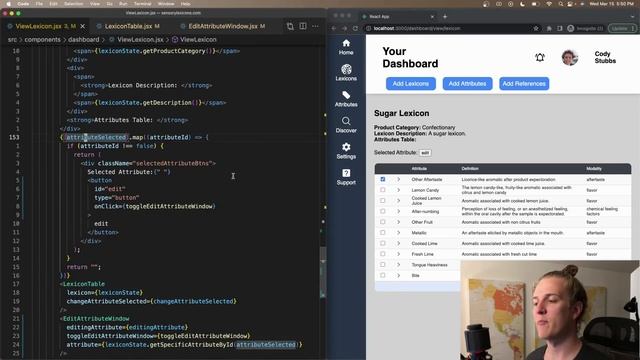
Task: Go back in browser
Action: [x=334, y=28]
